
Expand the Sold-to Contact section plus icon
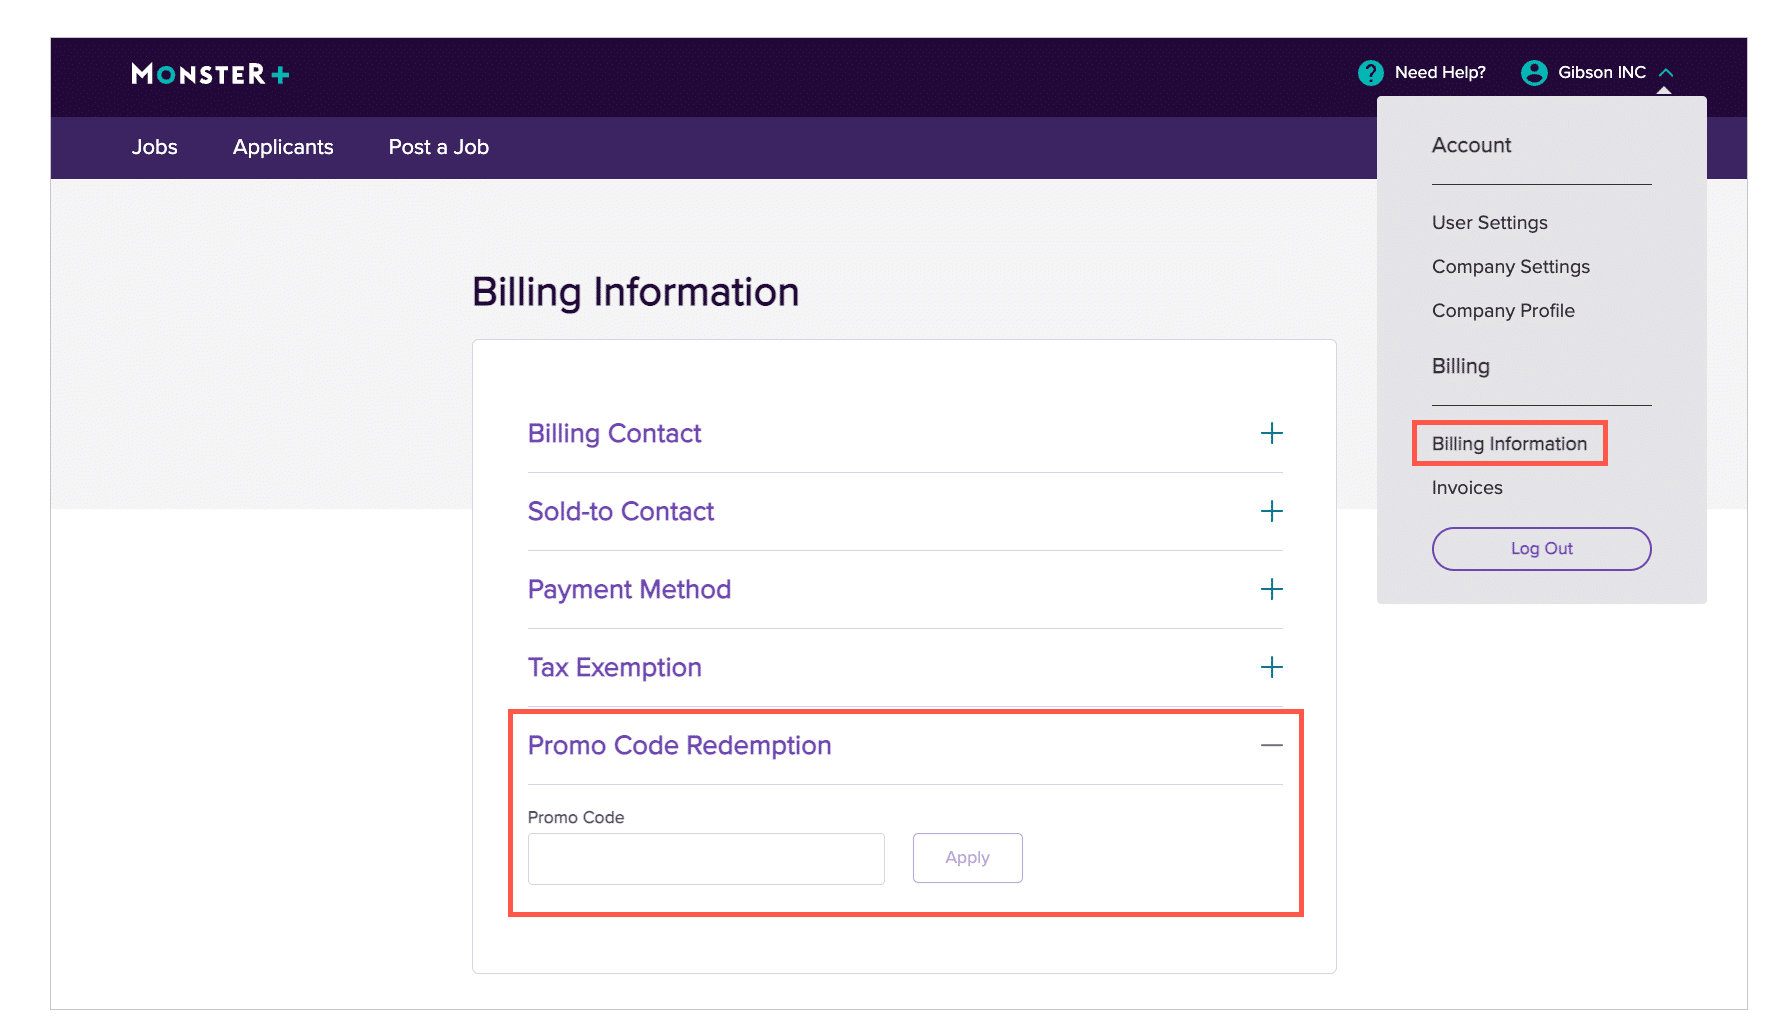click(x=1271, y=511)
